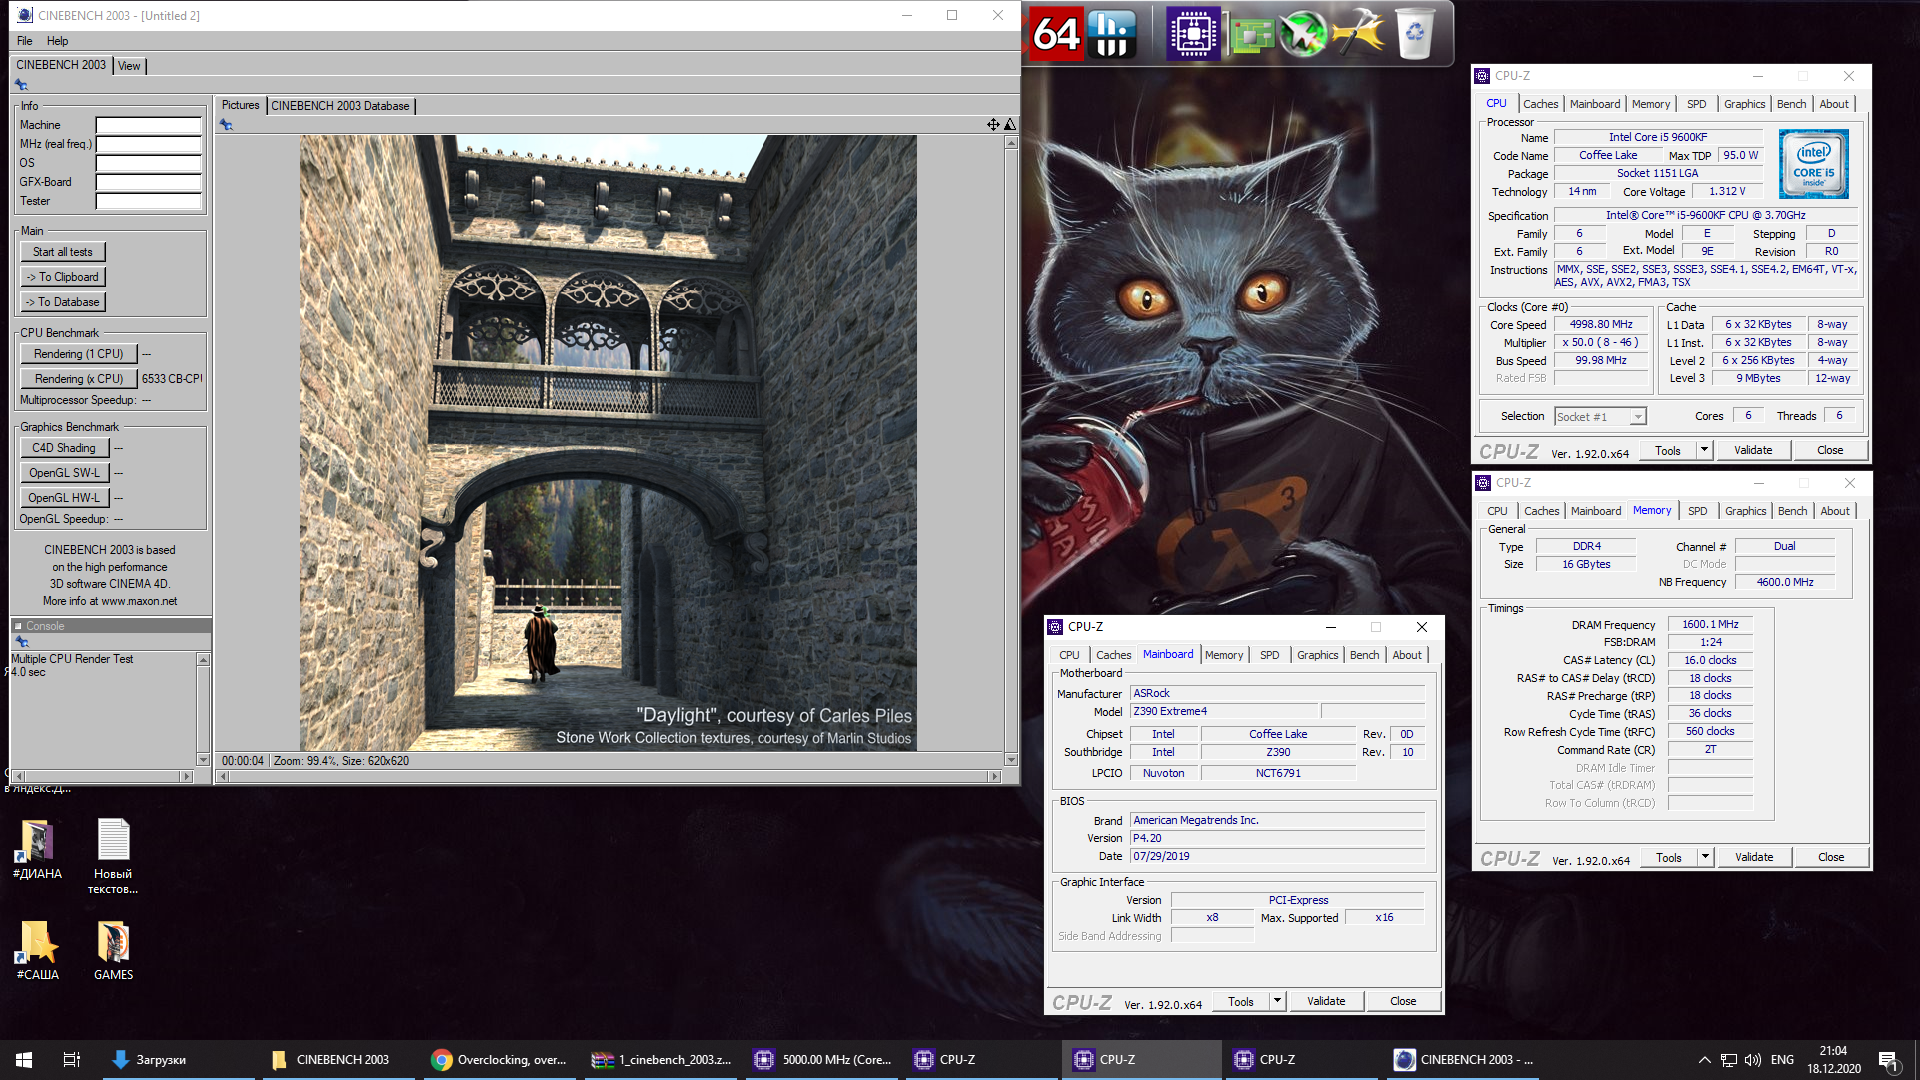Open AIDA64 from the desktop dock

[1056, 34]
